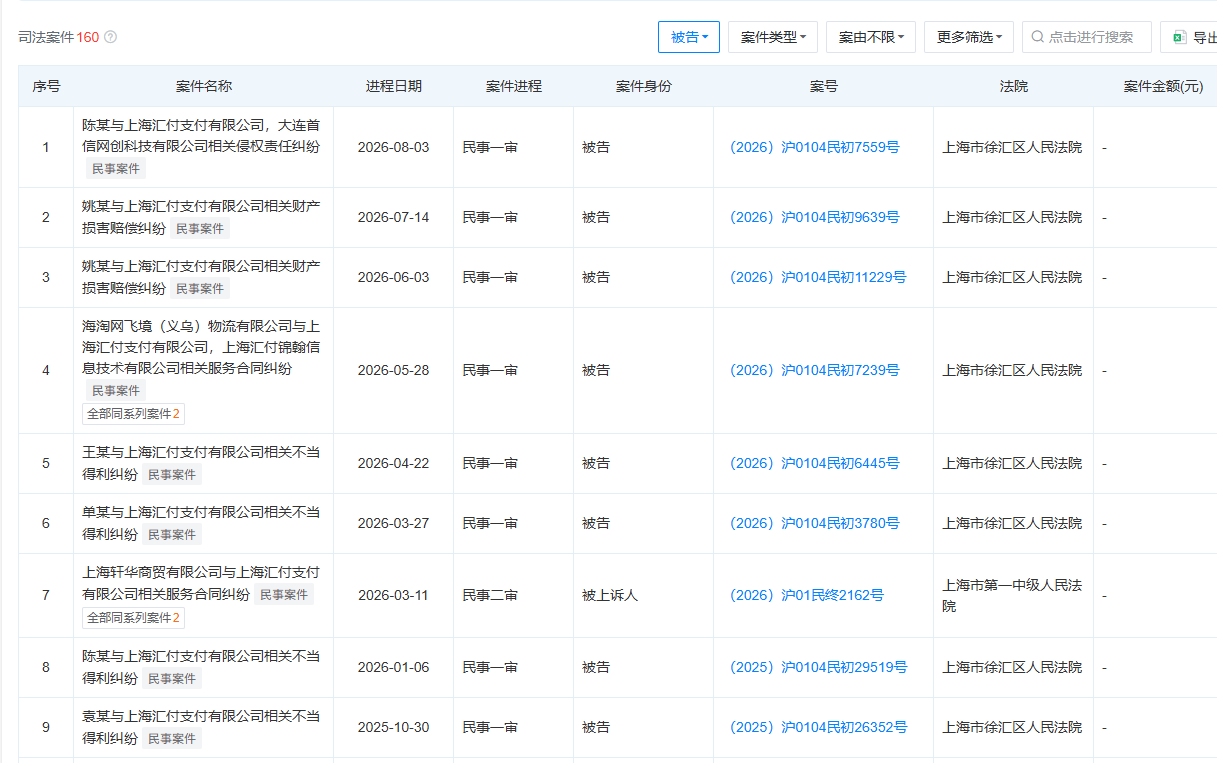The image size is (1217, 763).
Task: Click the date 2025-10-30
Action: point(393,727)
